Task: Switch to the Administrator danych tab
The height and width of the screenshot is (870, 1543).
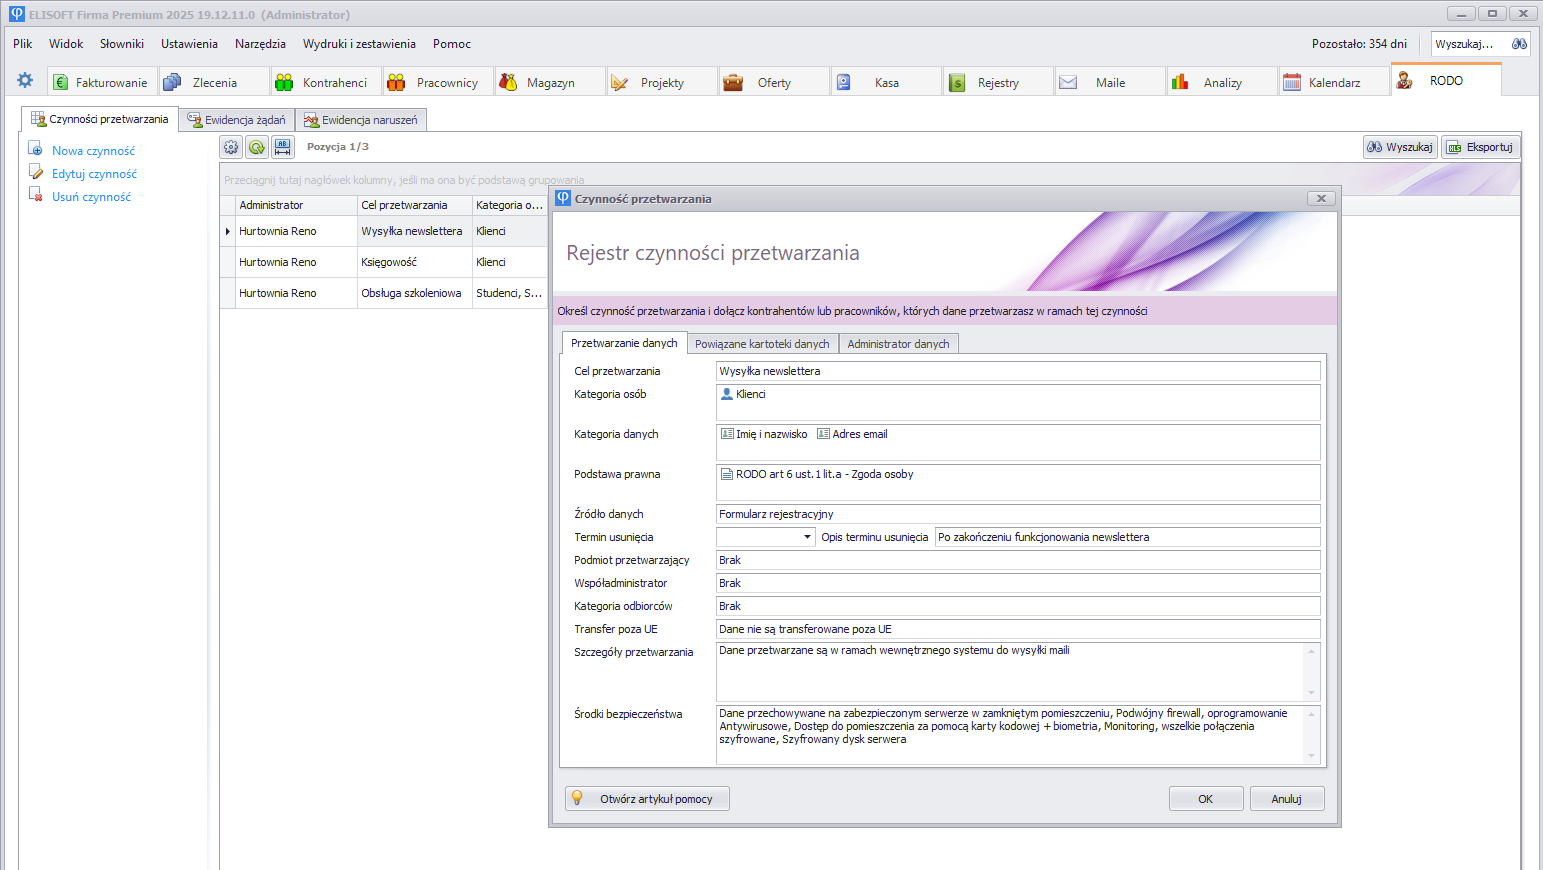Action: (x=898, y=344)
